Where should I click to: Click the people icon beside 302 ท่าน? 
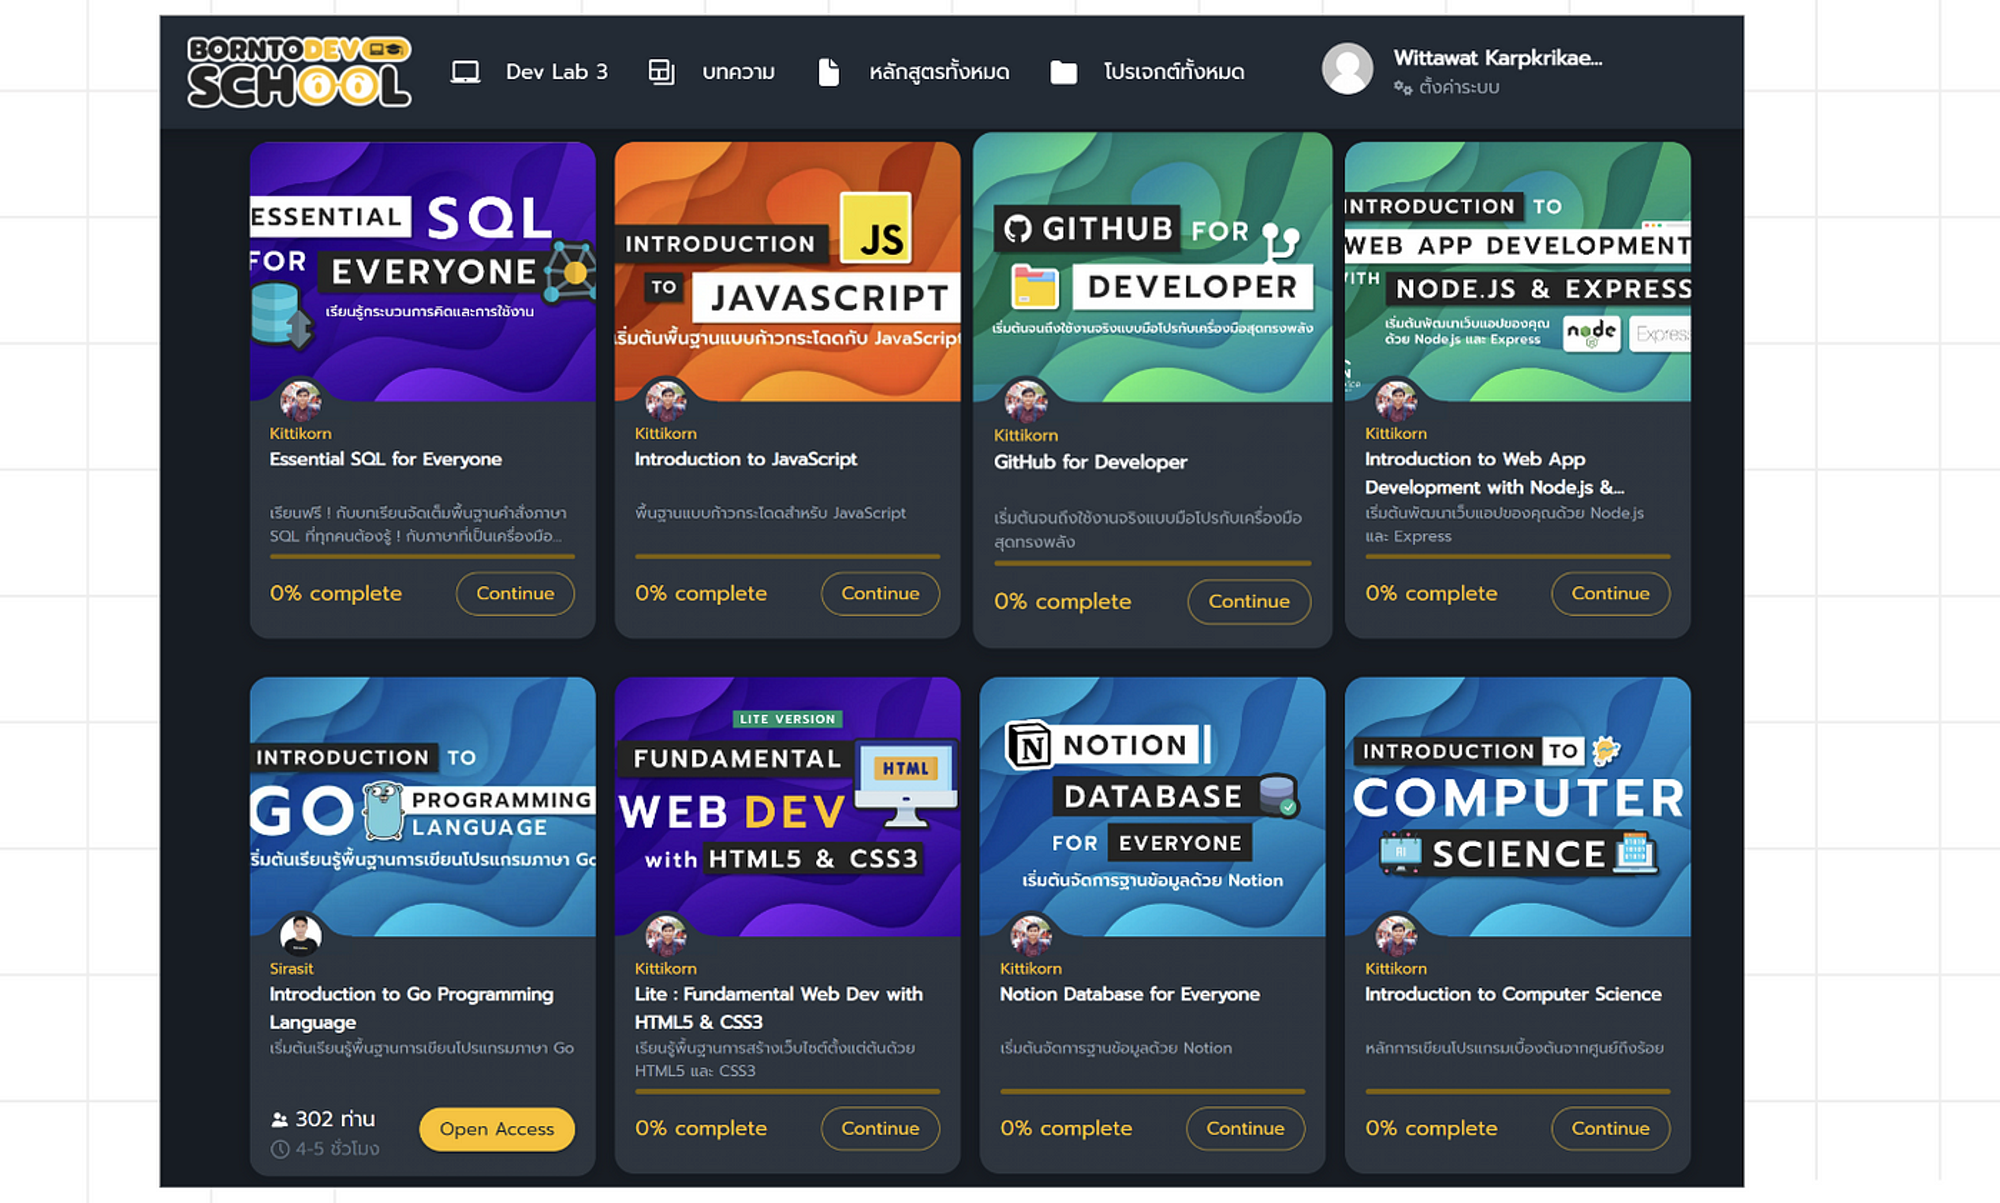pyautogui.click(x=280, y=1120)
